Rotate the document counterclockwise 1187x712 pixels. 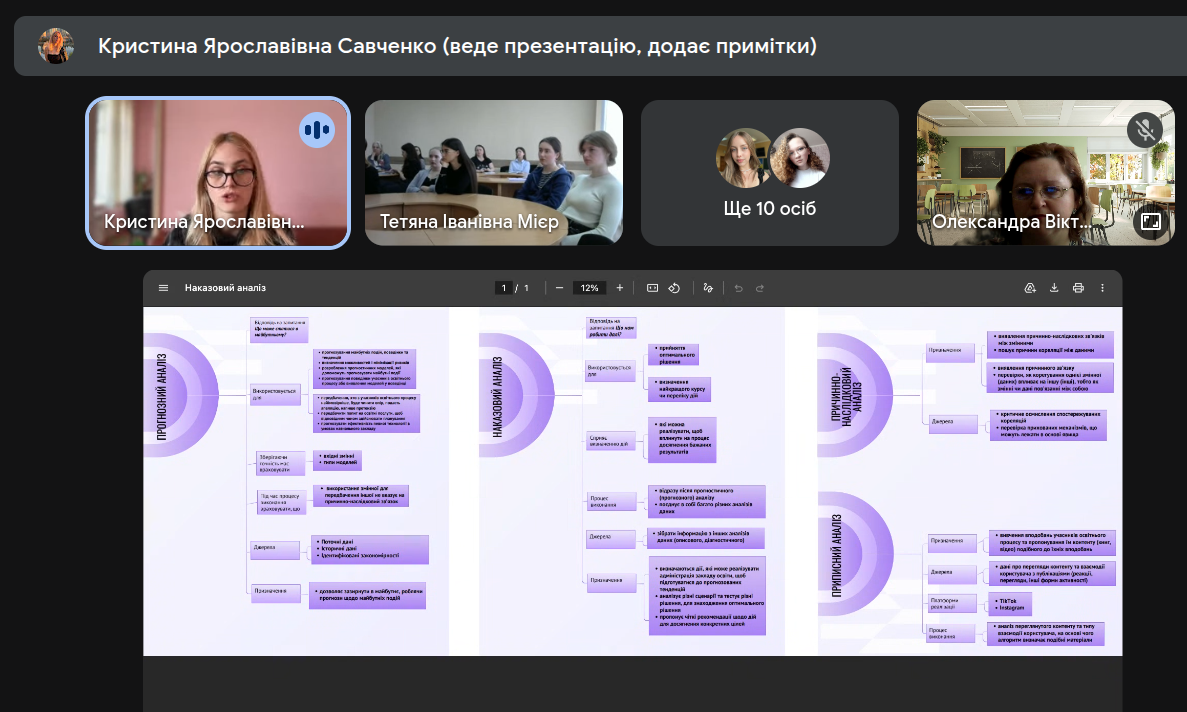point(674,288)
